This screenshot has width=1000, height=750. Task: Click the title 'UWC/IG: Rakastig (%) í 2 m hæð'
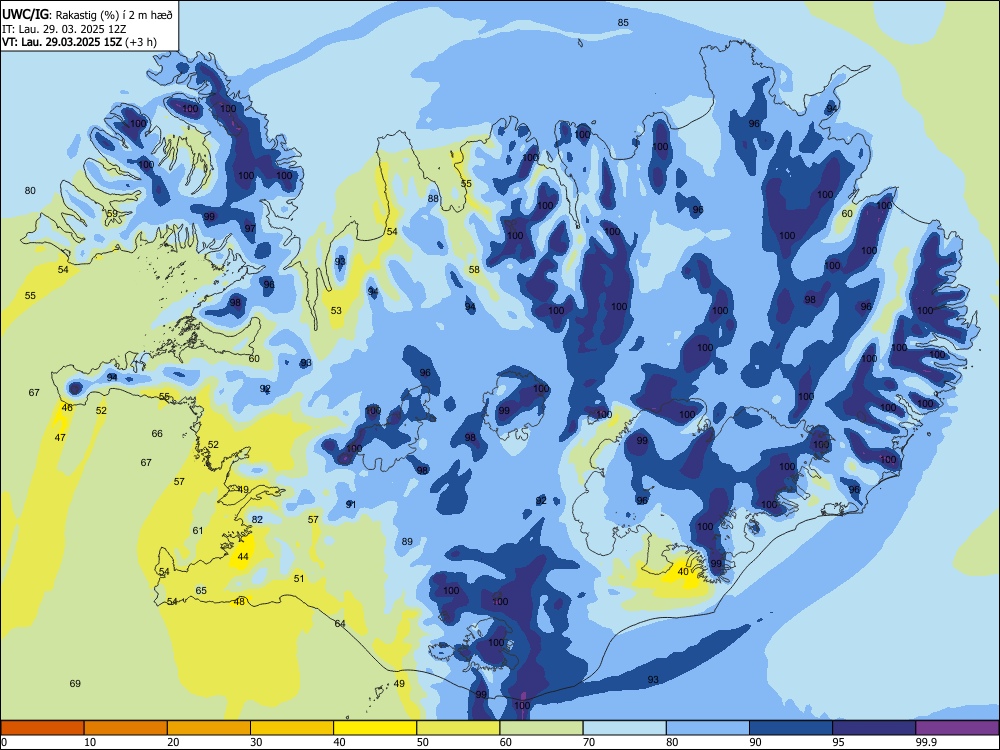pos(87,13)
